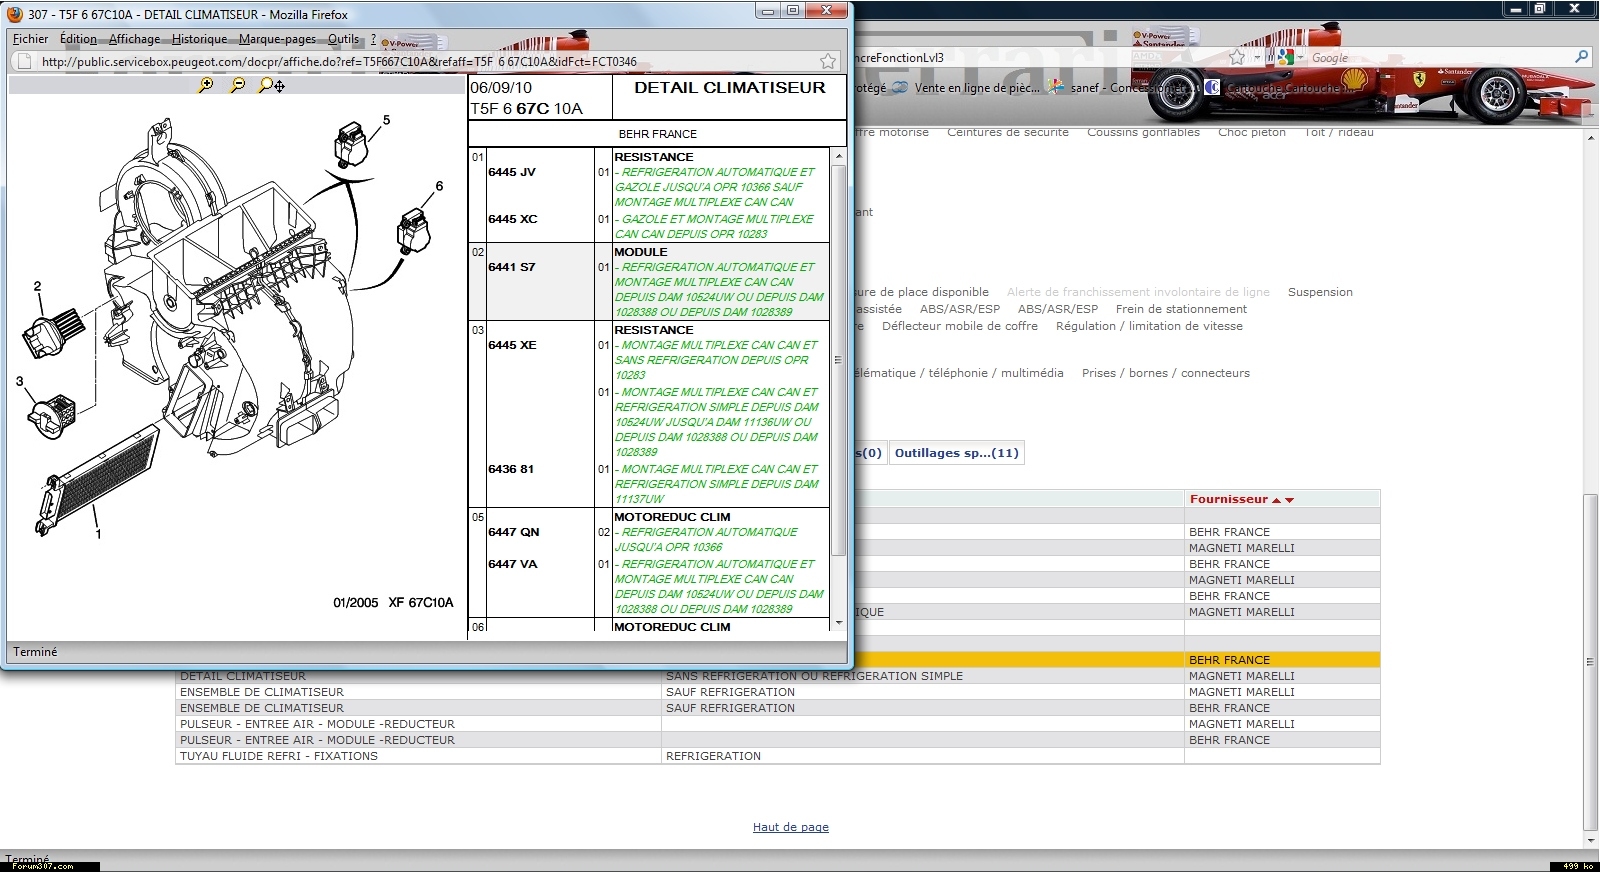Image resolution: width=1600 pixels, height=872 pixels.
Task: Open the Fichier menu
Action: coord(30,39)
